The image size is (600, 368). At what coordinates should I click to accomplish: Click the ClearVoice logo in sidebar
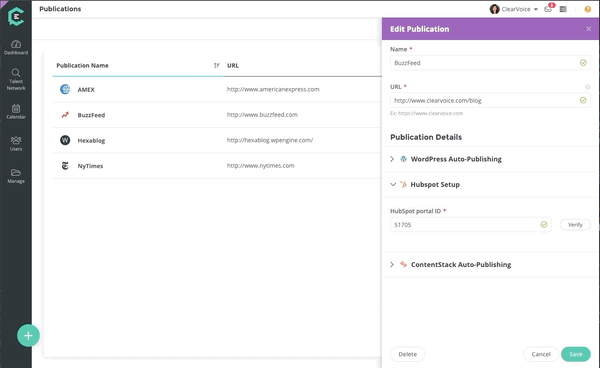pyautogui.click(x=16, y=16)
